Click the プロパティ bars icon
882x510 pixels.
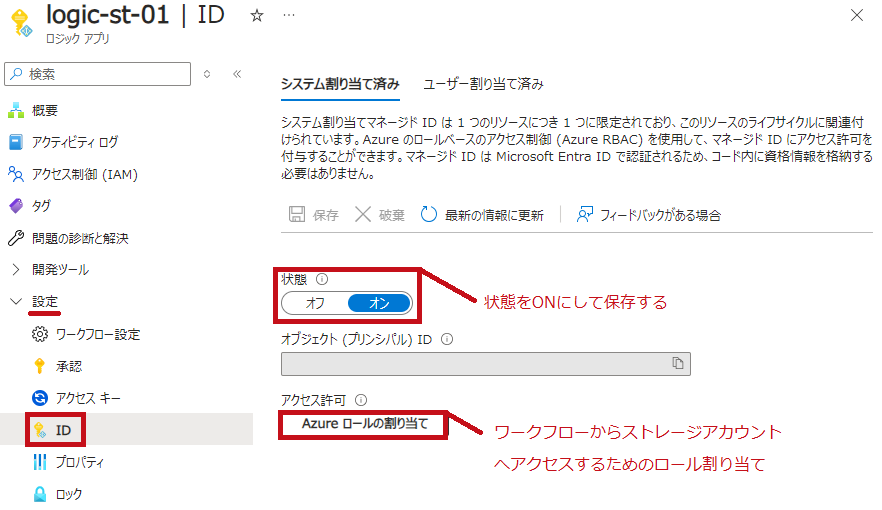coord(39,462)
